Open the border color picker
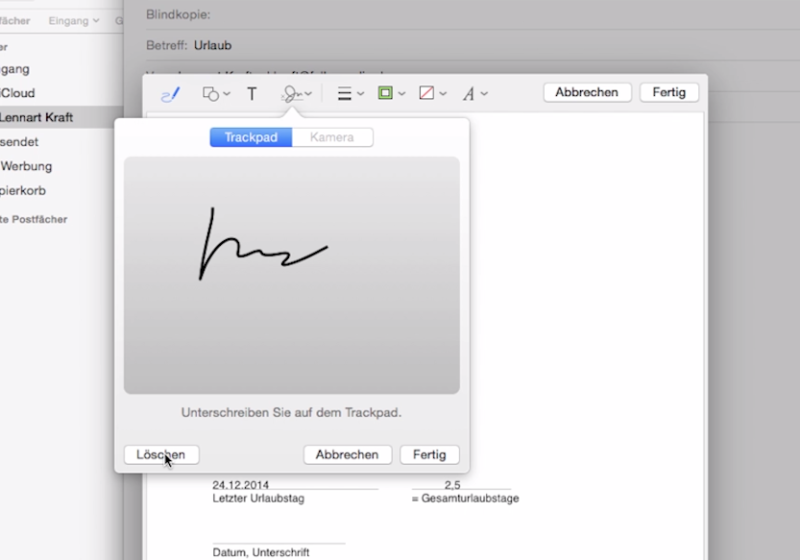This screenshot has width=800, height=560. point(390,93)
